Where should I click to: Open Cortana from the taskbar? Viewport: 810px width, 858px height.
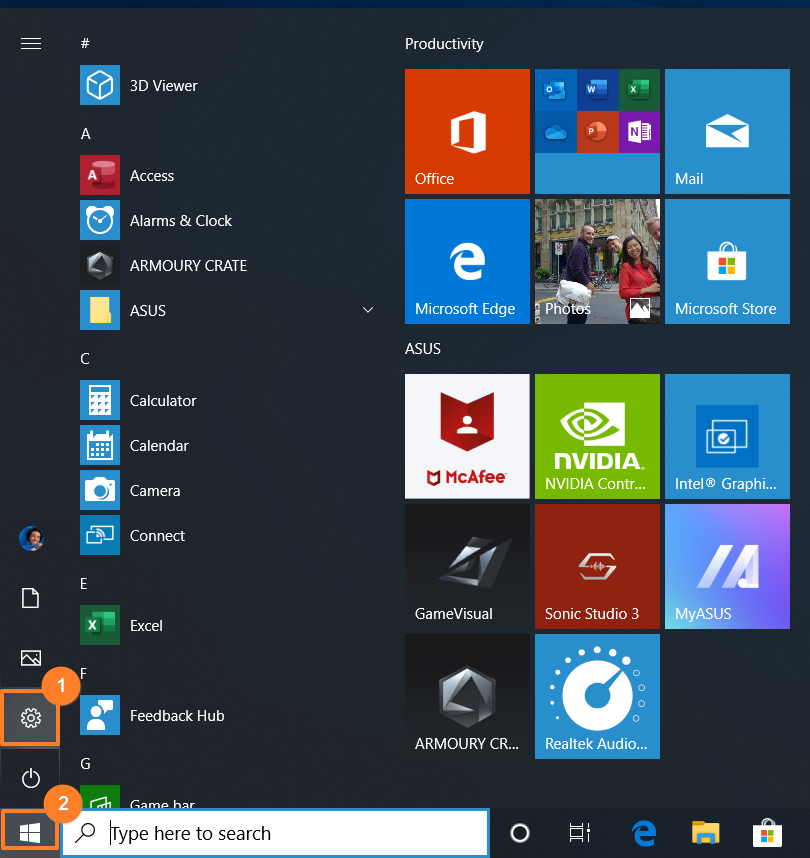[519, 833]
